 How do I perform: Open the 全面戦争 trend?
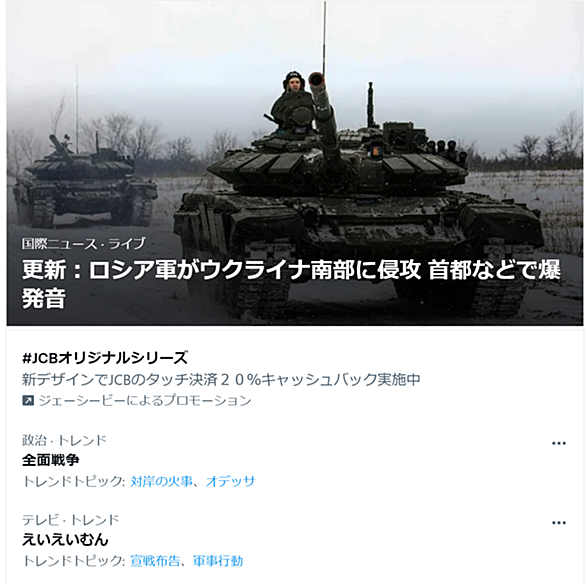(50, 460)
